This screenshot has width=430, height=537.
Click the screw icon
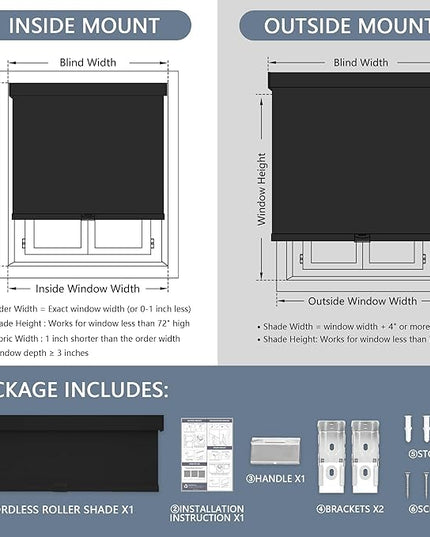coord(407,485)
